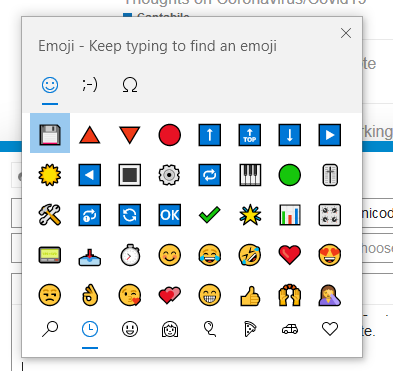
Task: Select the blue refresh arrows emoji
Action: pyautogui.click(x=130, y=215)
